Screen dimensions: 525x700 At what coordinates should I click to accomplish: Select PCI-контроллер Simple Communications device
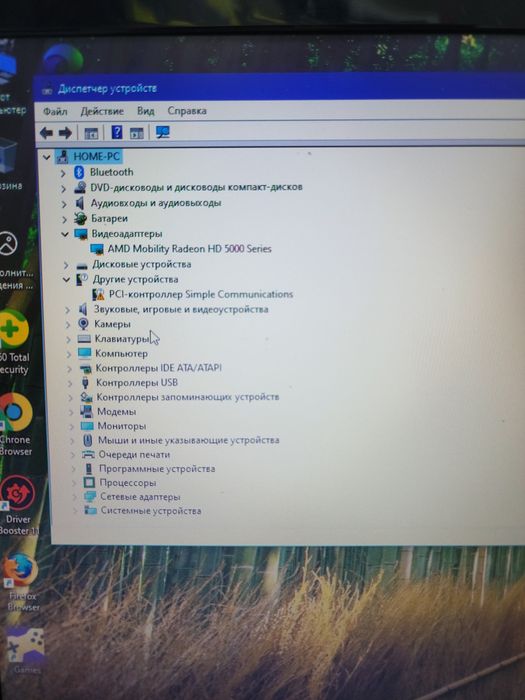pyautogui.click(x=201, y=295)
